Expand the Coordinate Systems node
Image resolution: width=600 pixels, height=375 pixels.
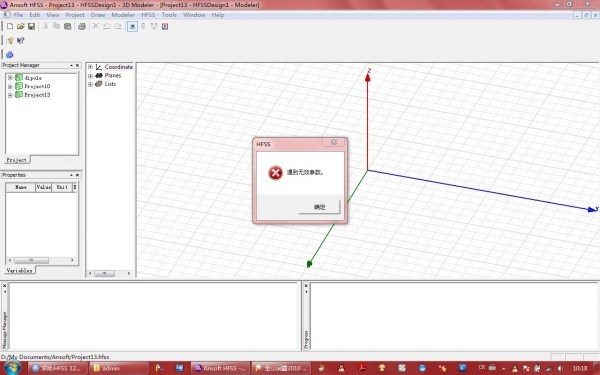point(90,67)
